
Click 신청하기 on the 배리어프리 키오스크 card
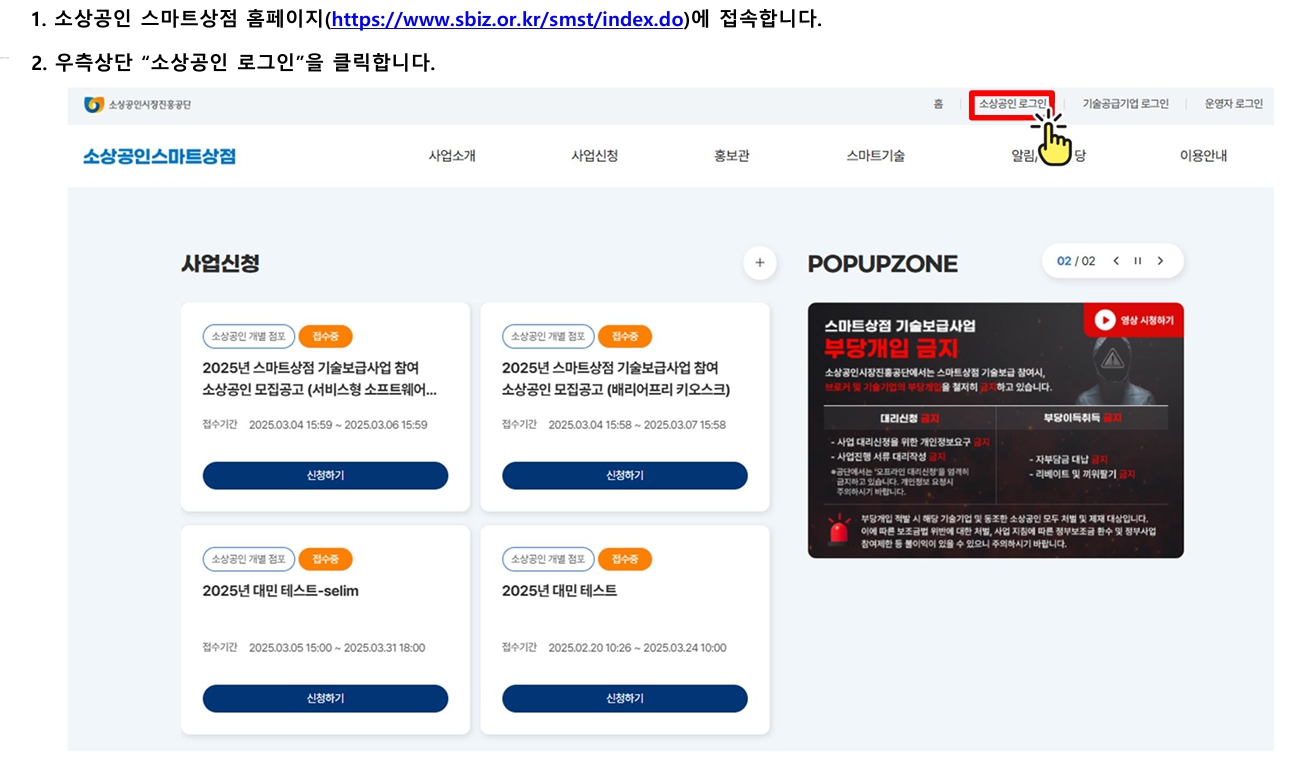click(x=624, y=475)
